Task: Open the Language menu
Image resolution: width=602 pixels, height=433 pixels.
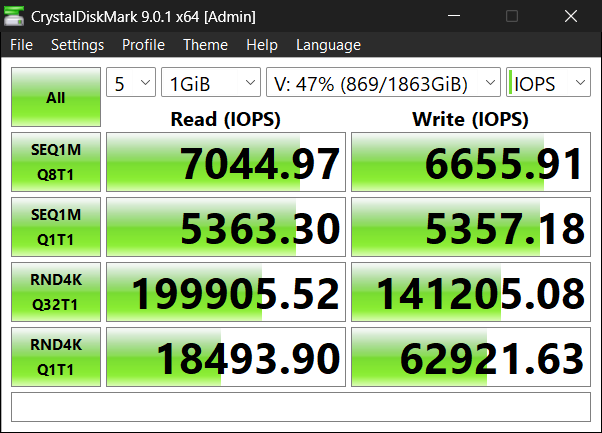Action: 328,45
